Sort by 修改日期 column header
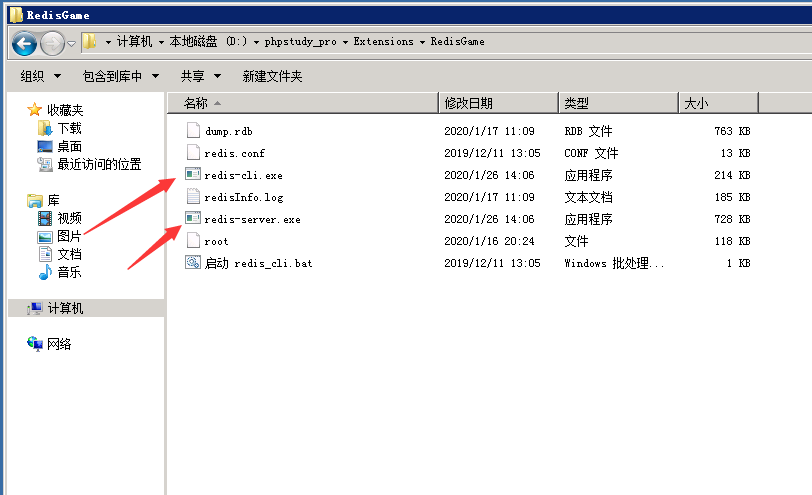Screen dimensions: 812x495 coord(498,103)
